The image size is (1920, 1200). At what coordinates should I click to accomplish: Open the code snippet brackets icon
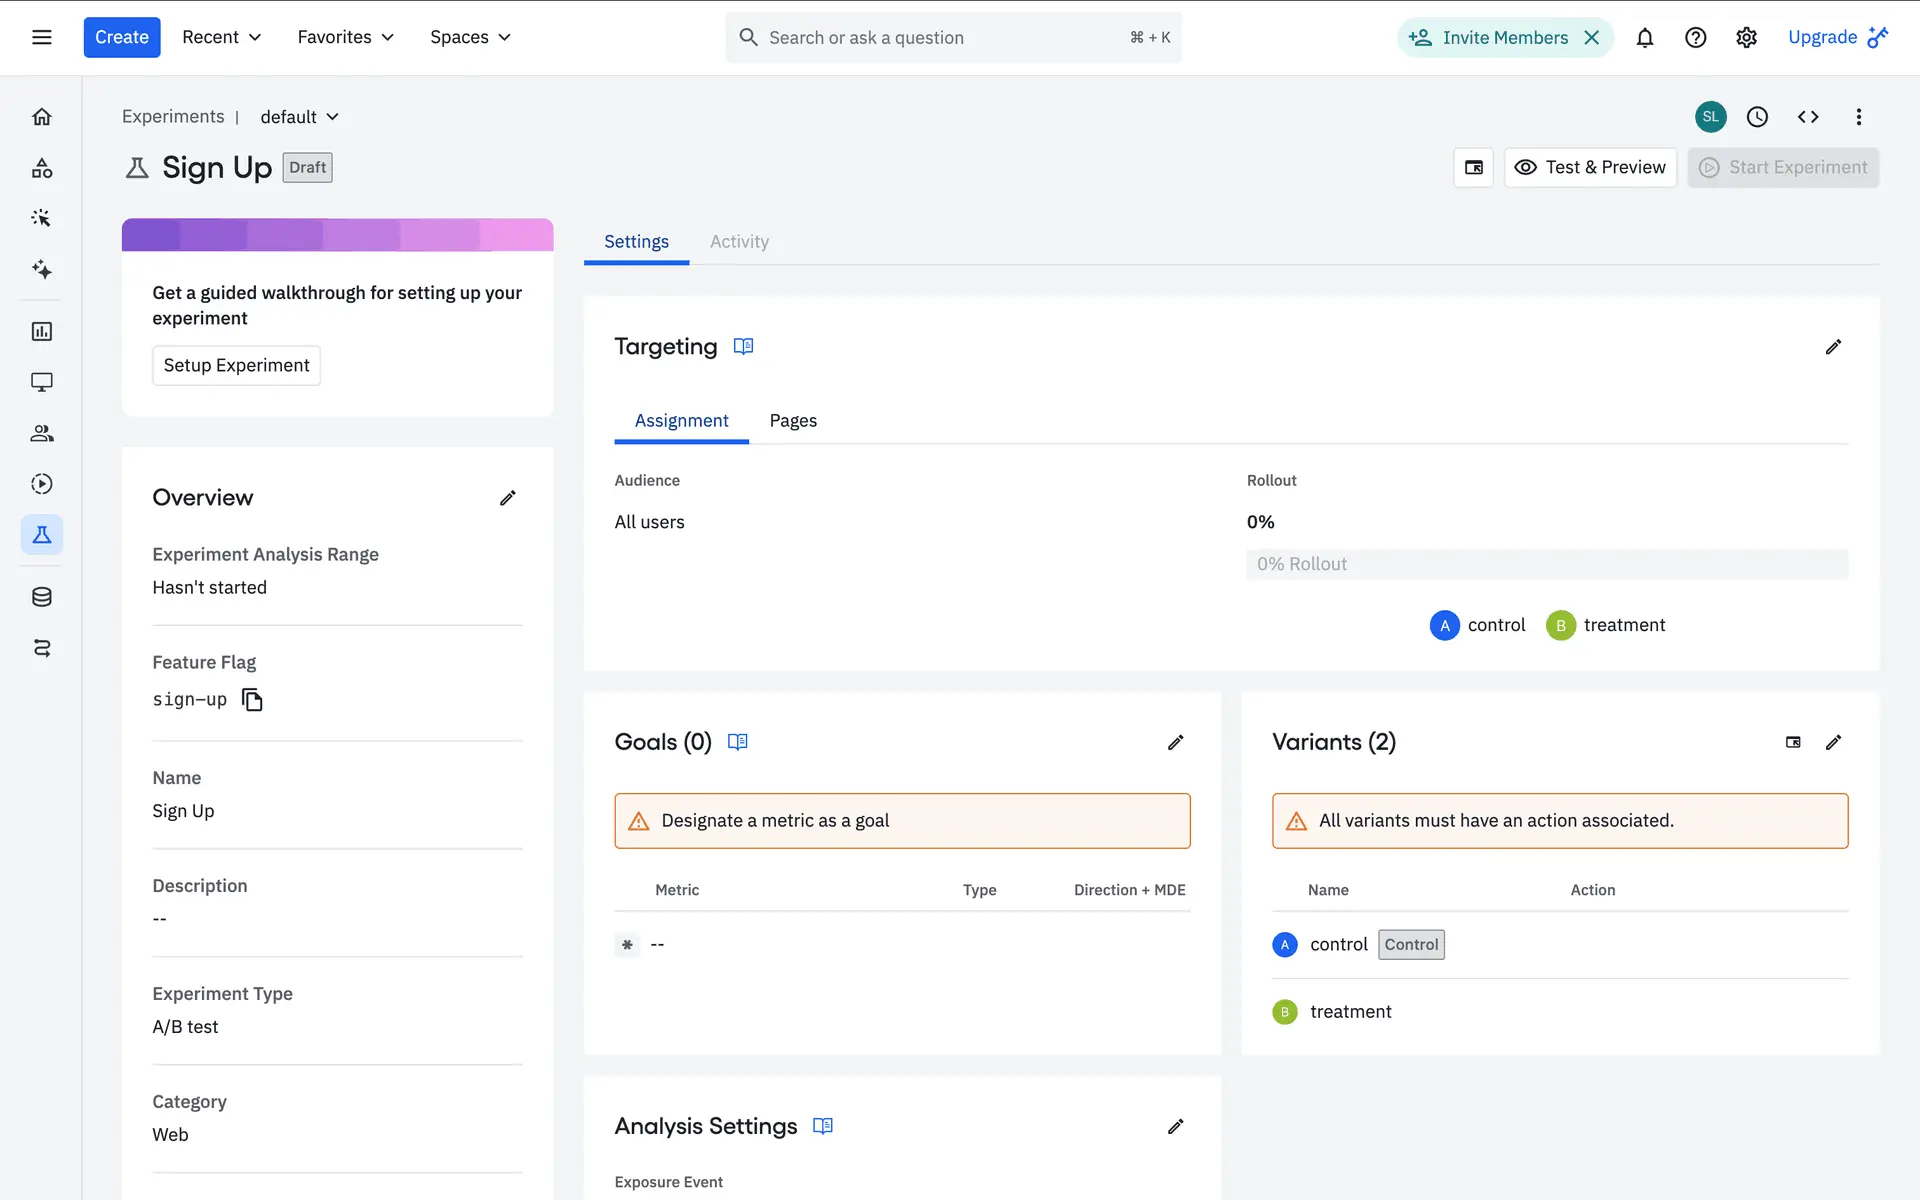pyautogui.click(x=1807, y=117)
